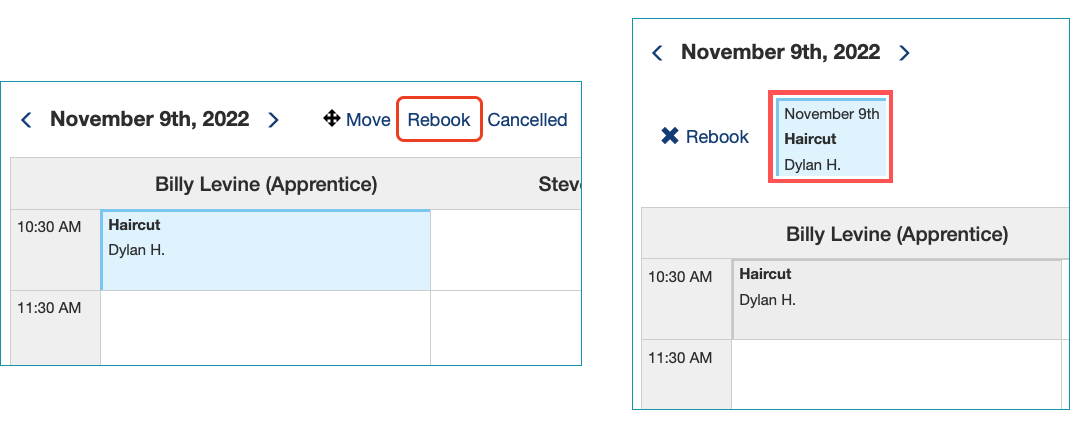
Task: Click the red-outlined Rebook link
Action: (x=439, y=120)
